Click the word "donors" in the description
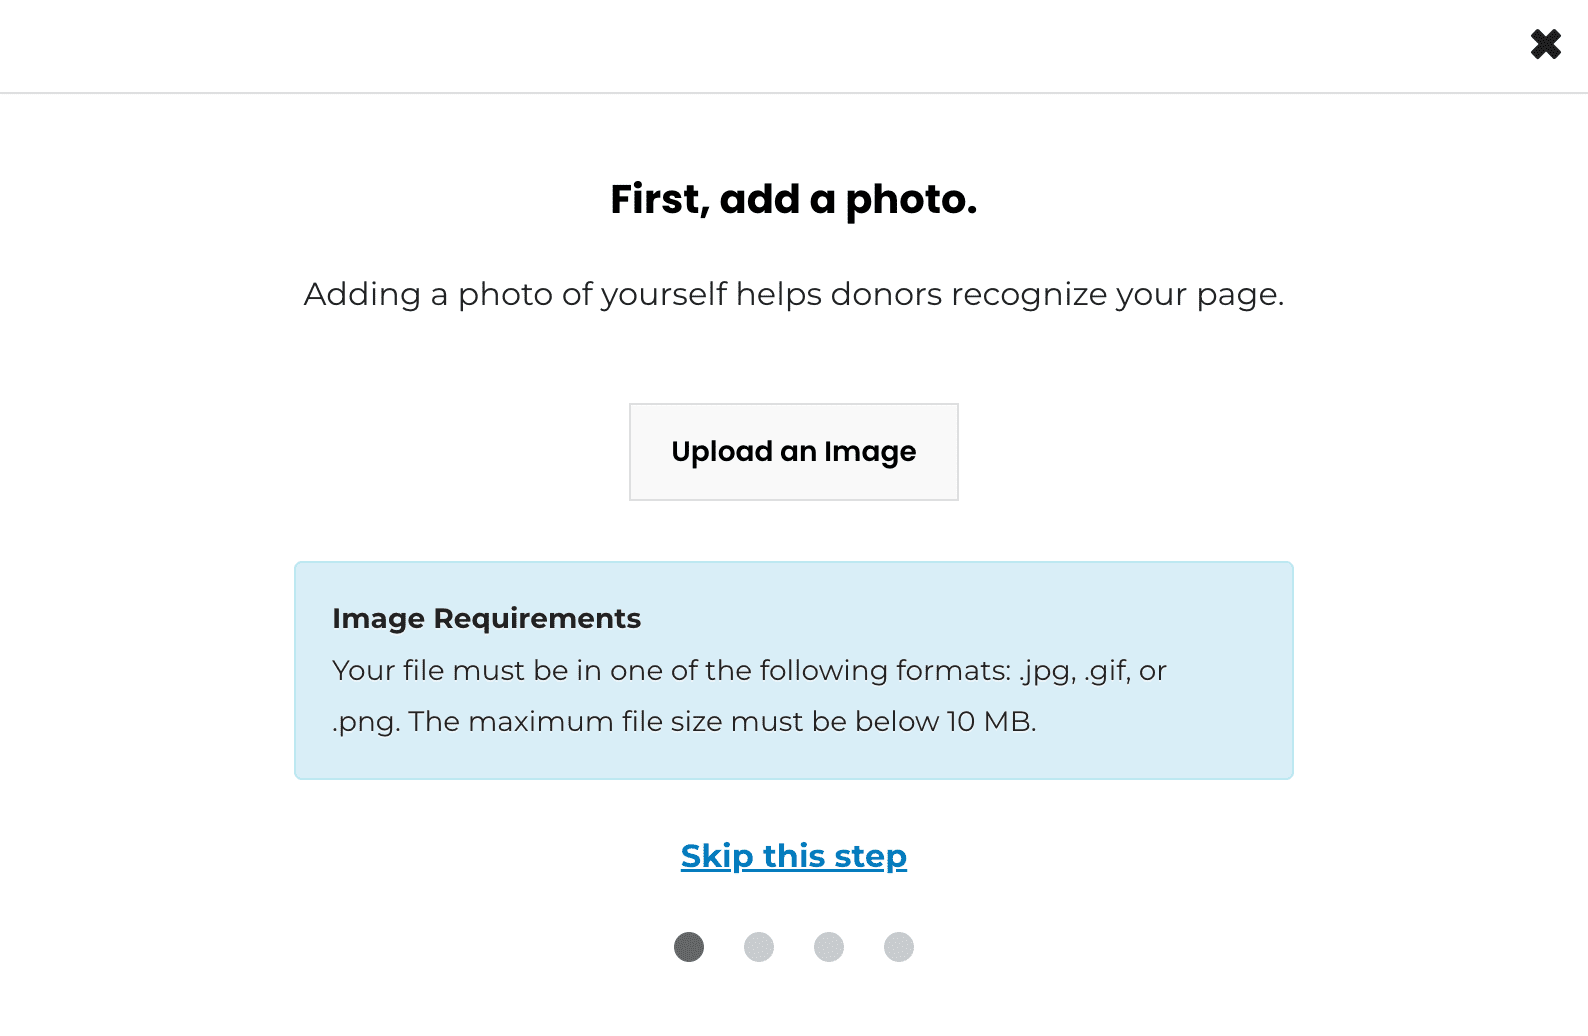Viewport: 1588px width, 1036px height. click(885, 294)
